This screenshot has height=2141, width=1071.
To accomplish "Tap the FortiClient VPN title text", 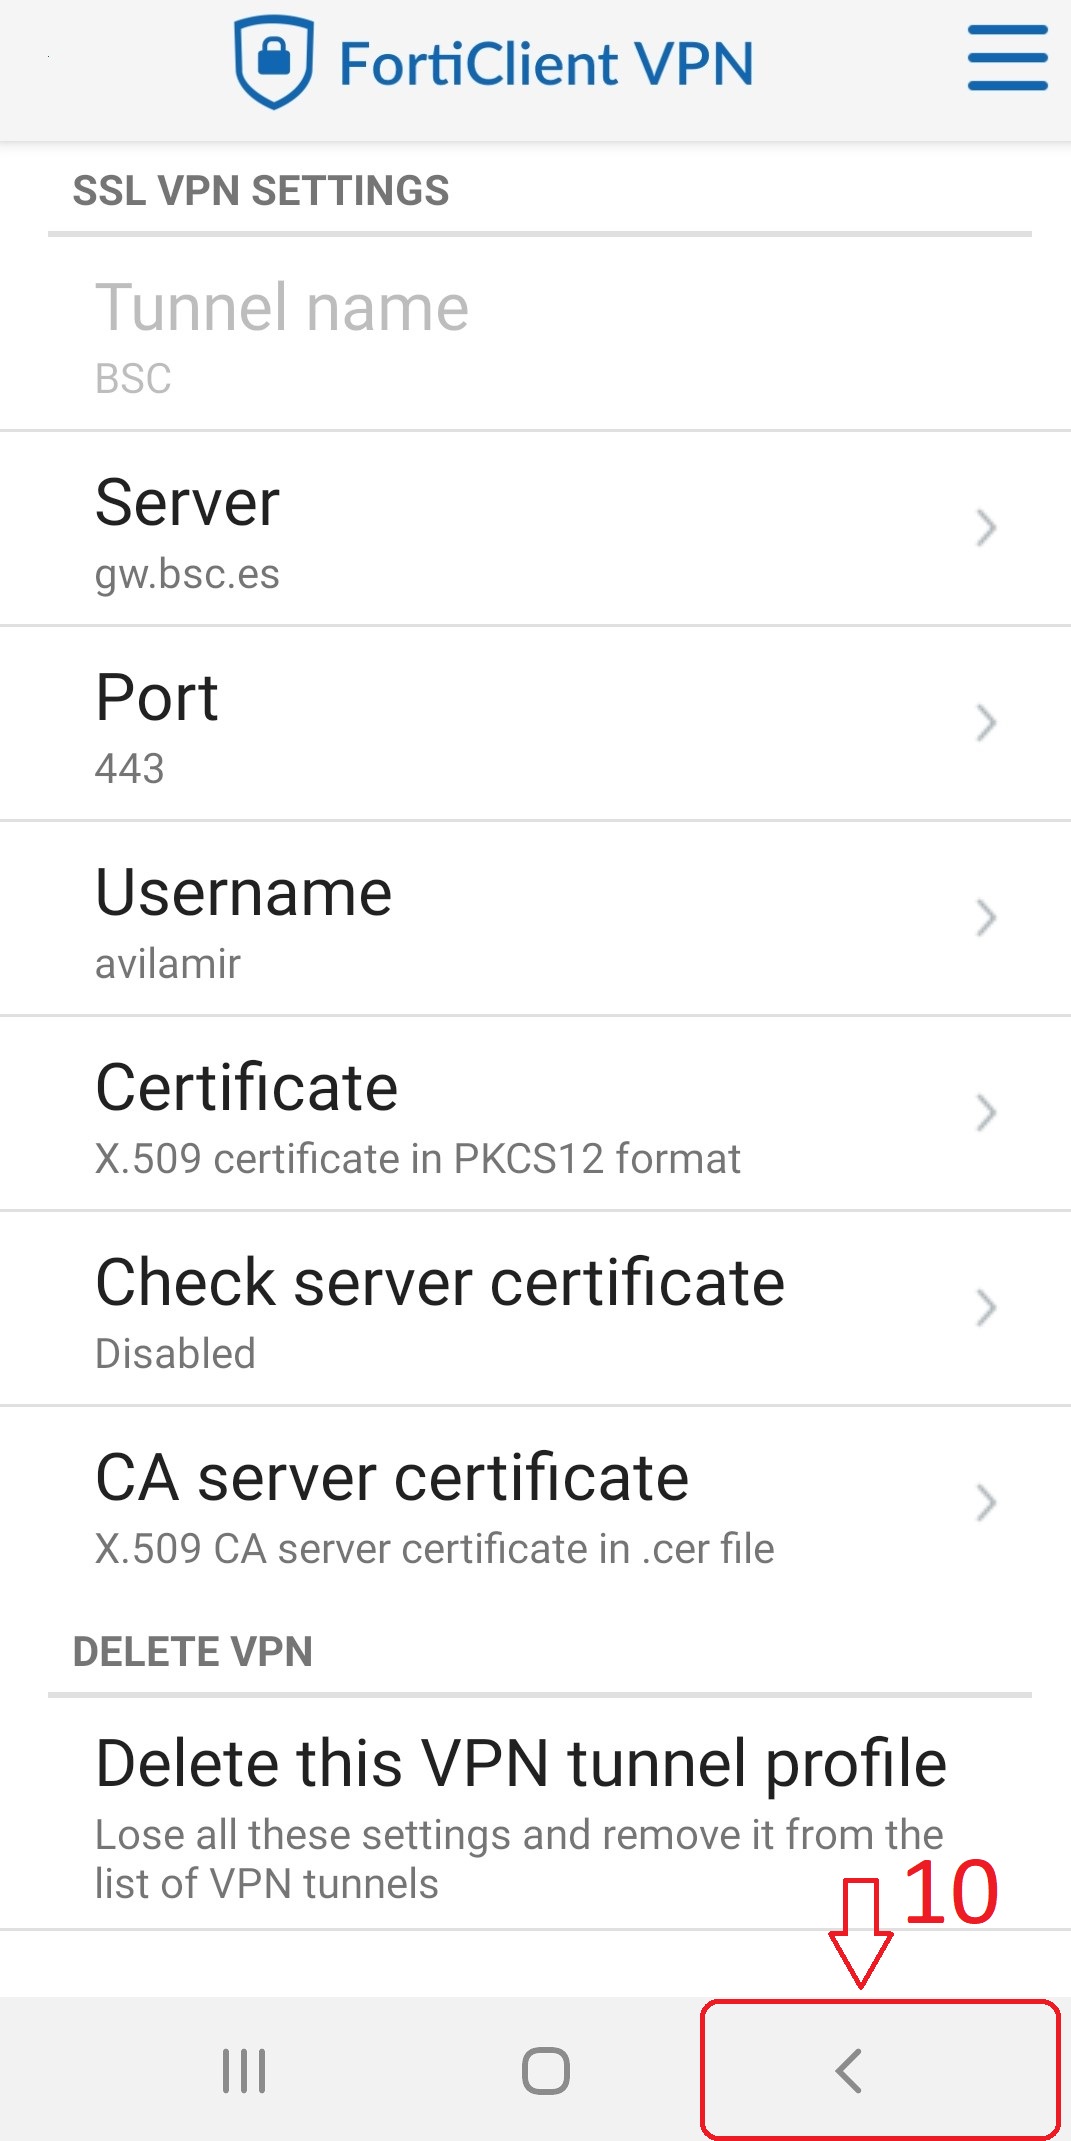I will [546, 64].
